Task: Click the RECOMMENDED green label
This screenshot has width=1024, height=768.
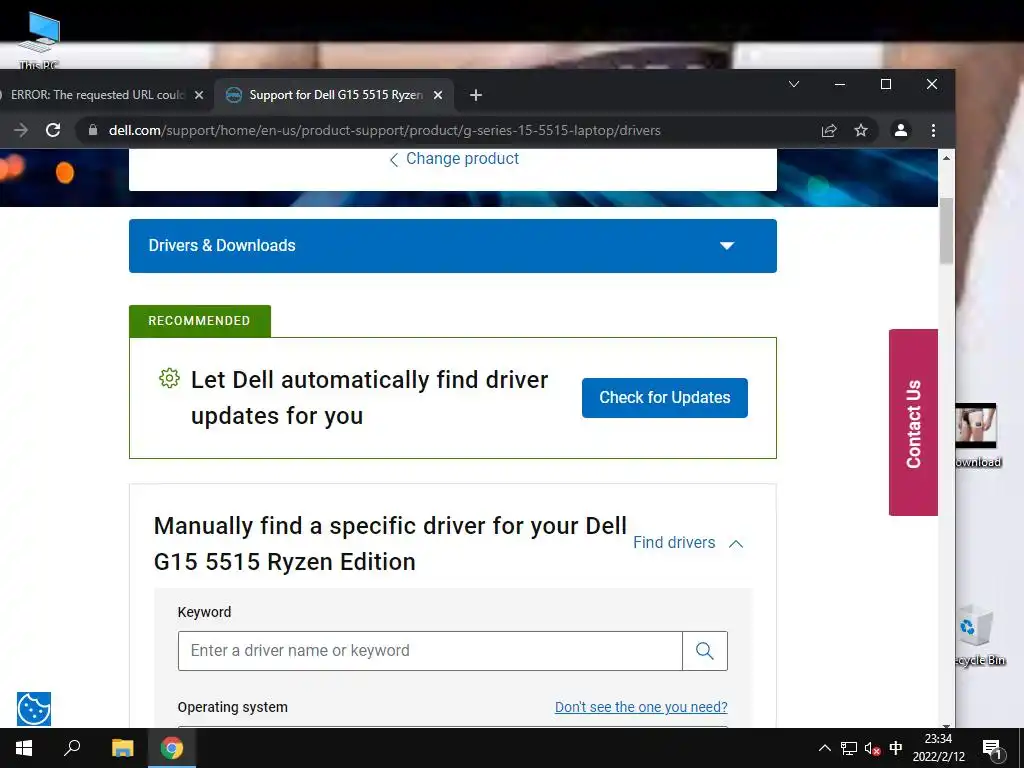Action: (x=199, y=321)
